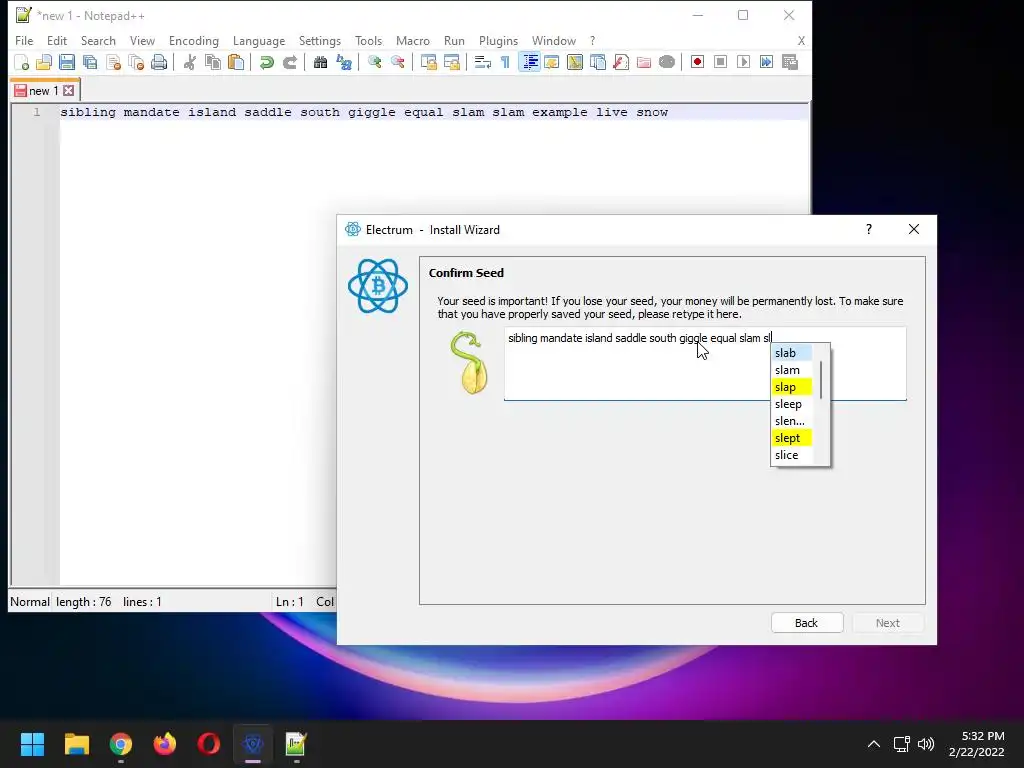
Task: Expand the hidden system tray icons chevron
Action: coord(874,744)
